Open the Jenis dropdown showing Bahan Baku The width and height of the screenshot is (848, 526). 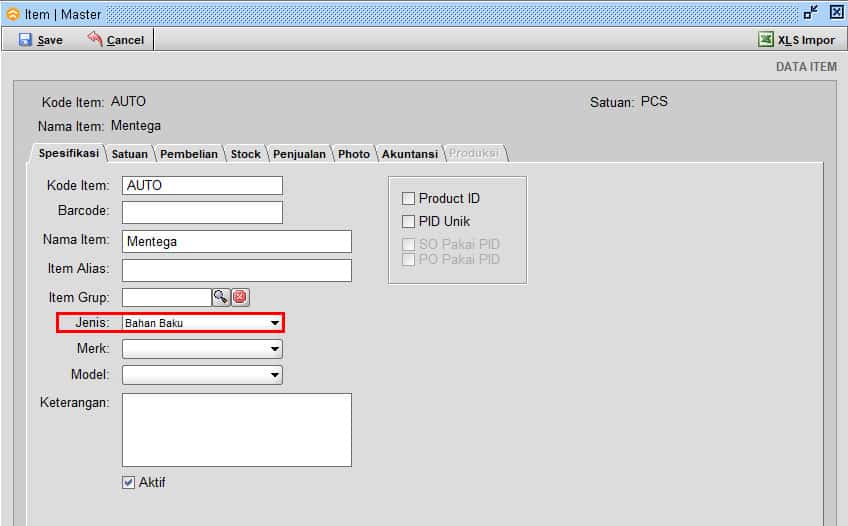[202, 323]
